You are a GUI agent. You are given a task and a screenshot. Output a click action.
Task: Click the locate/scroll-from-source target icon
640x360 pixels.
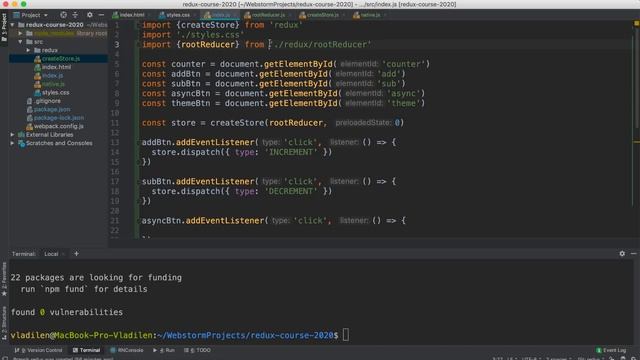coord(63,15)
